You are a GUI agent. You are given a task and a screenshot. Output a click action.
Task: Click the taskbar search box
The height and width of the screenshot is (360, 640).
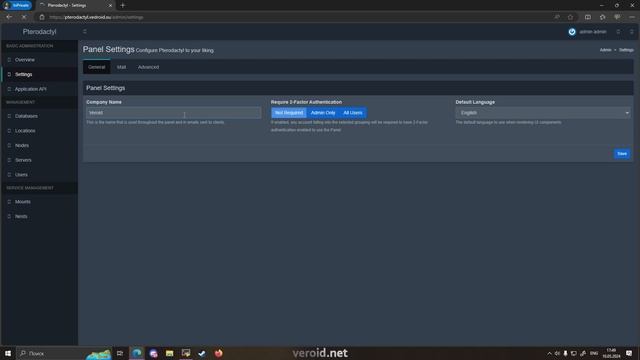(63, 353)
